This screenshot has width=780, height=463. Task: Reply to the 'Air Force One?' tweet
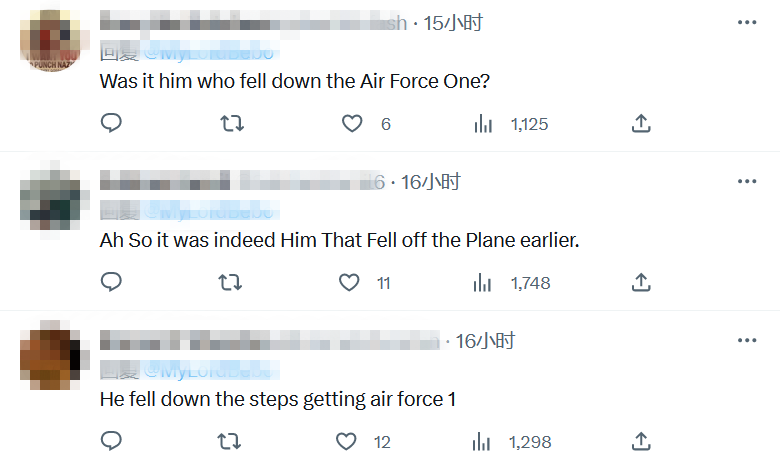(x=112, y=124)
